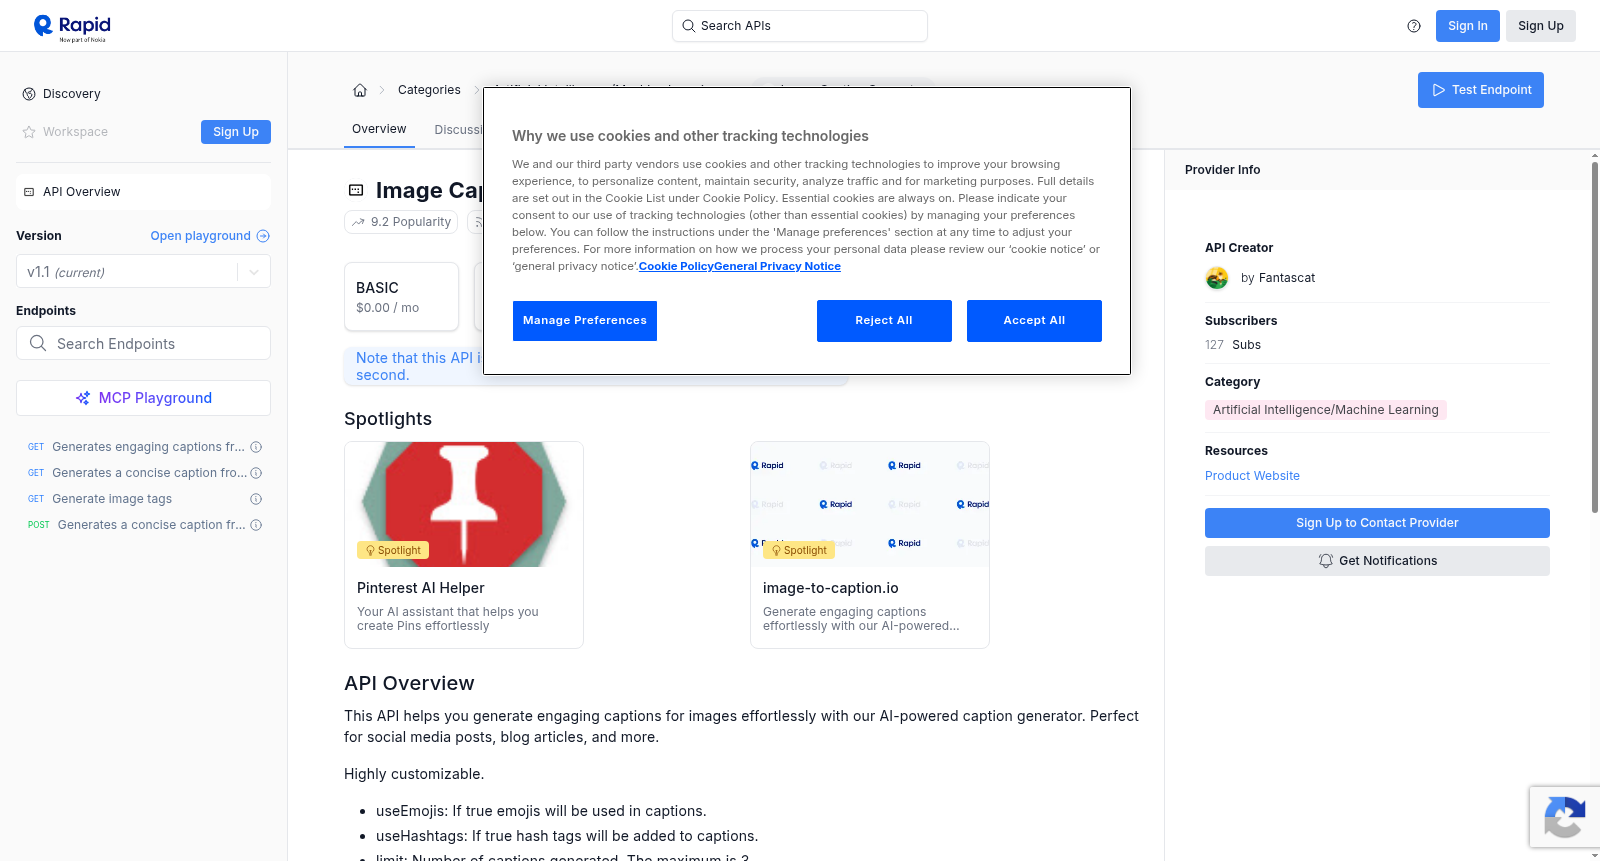Click the home breadcrumb icon
Image resolution: width=1600 pixels, height=861 pixels.
360,90
